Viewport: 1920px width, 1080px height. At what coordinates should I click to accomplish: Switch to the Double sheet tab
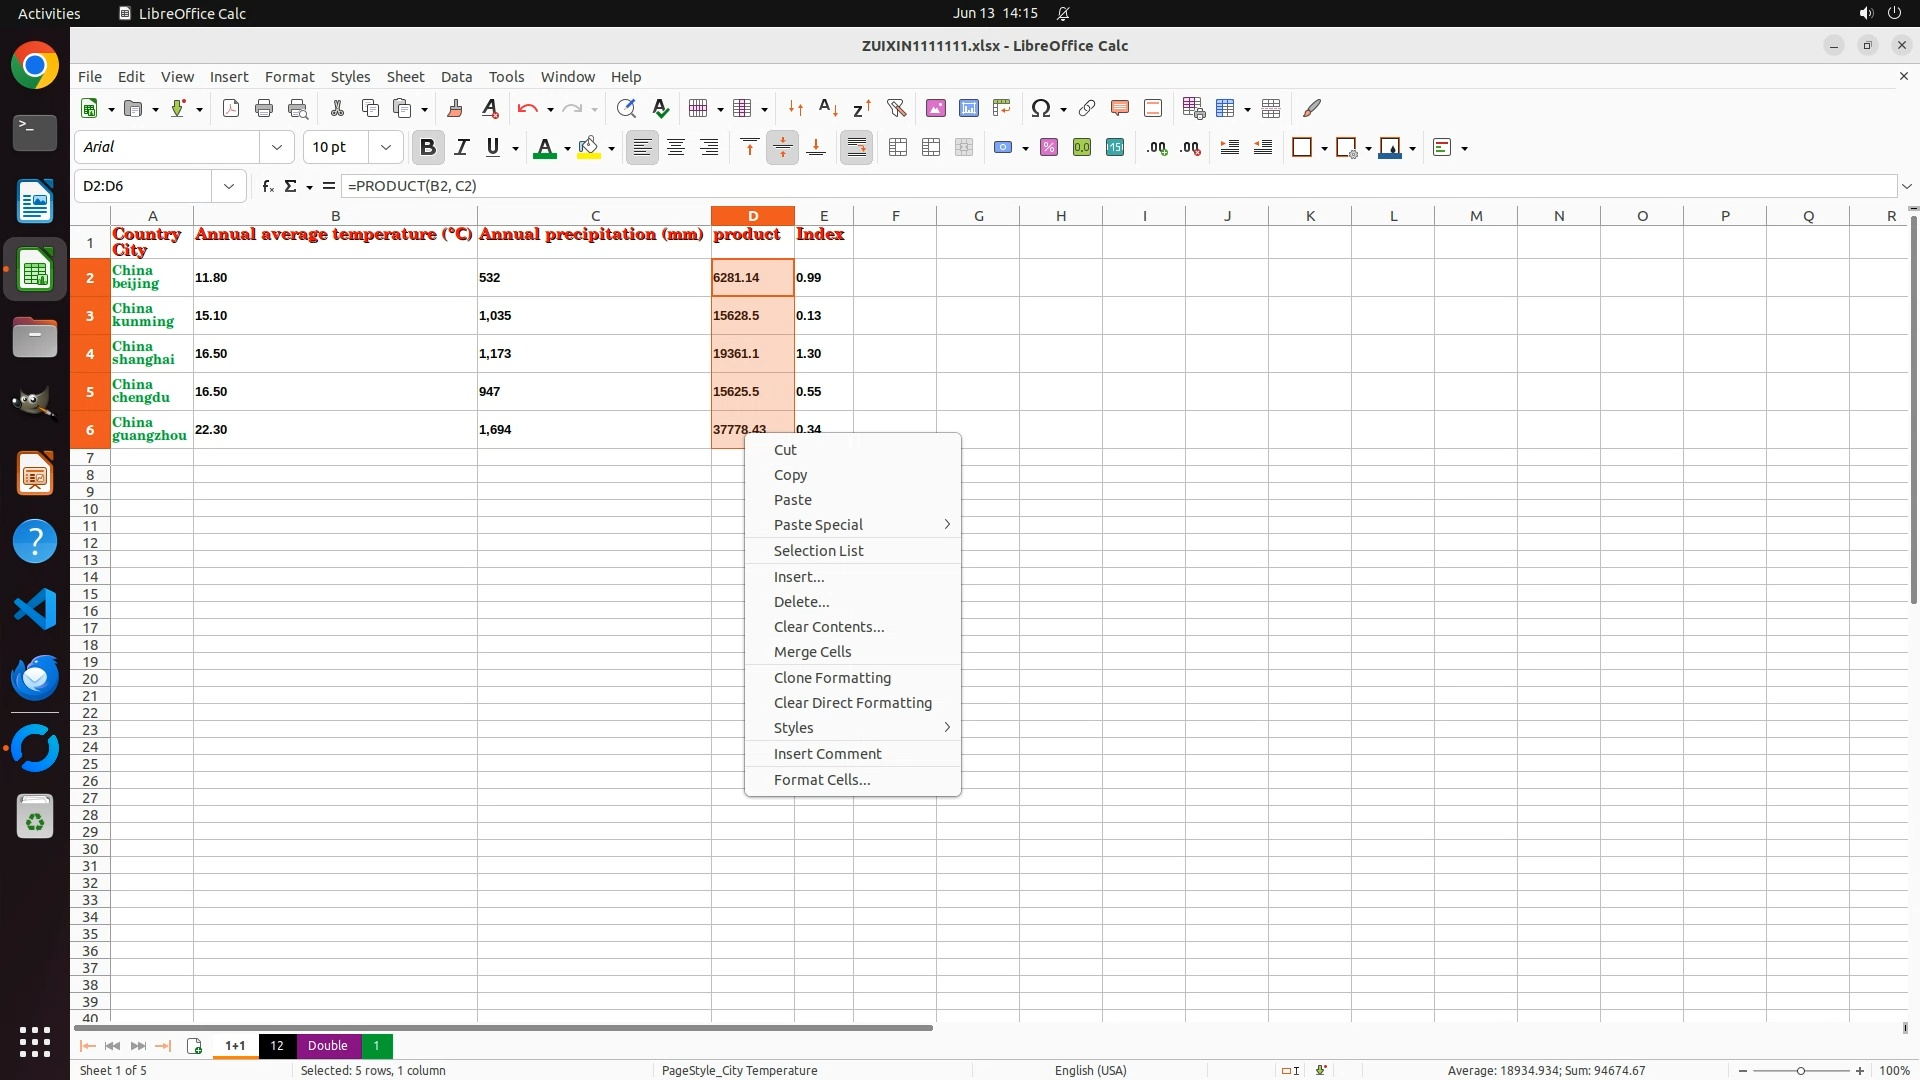point(327,1045)
